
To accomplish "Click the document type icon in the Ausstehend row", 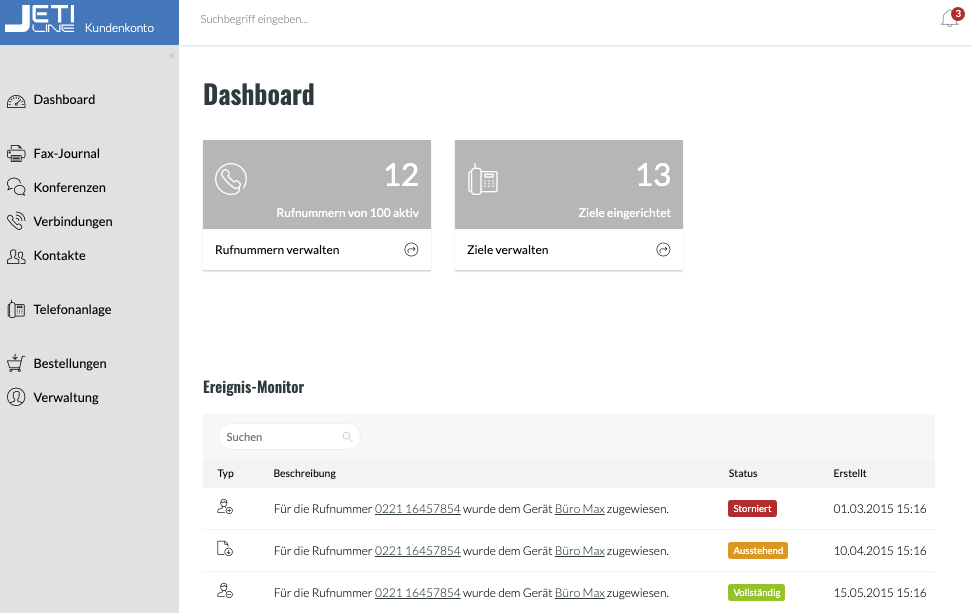I will point(225,549).
